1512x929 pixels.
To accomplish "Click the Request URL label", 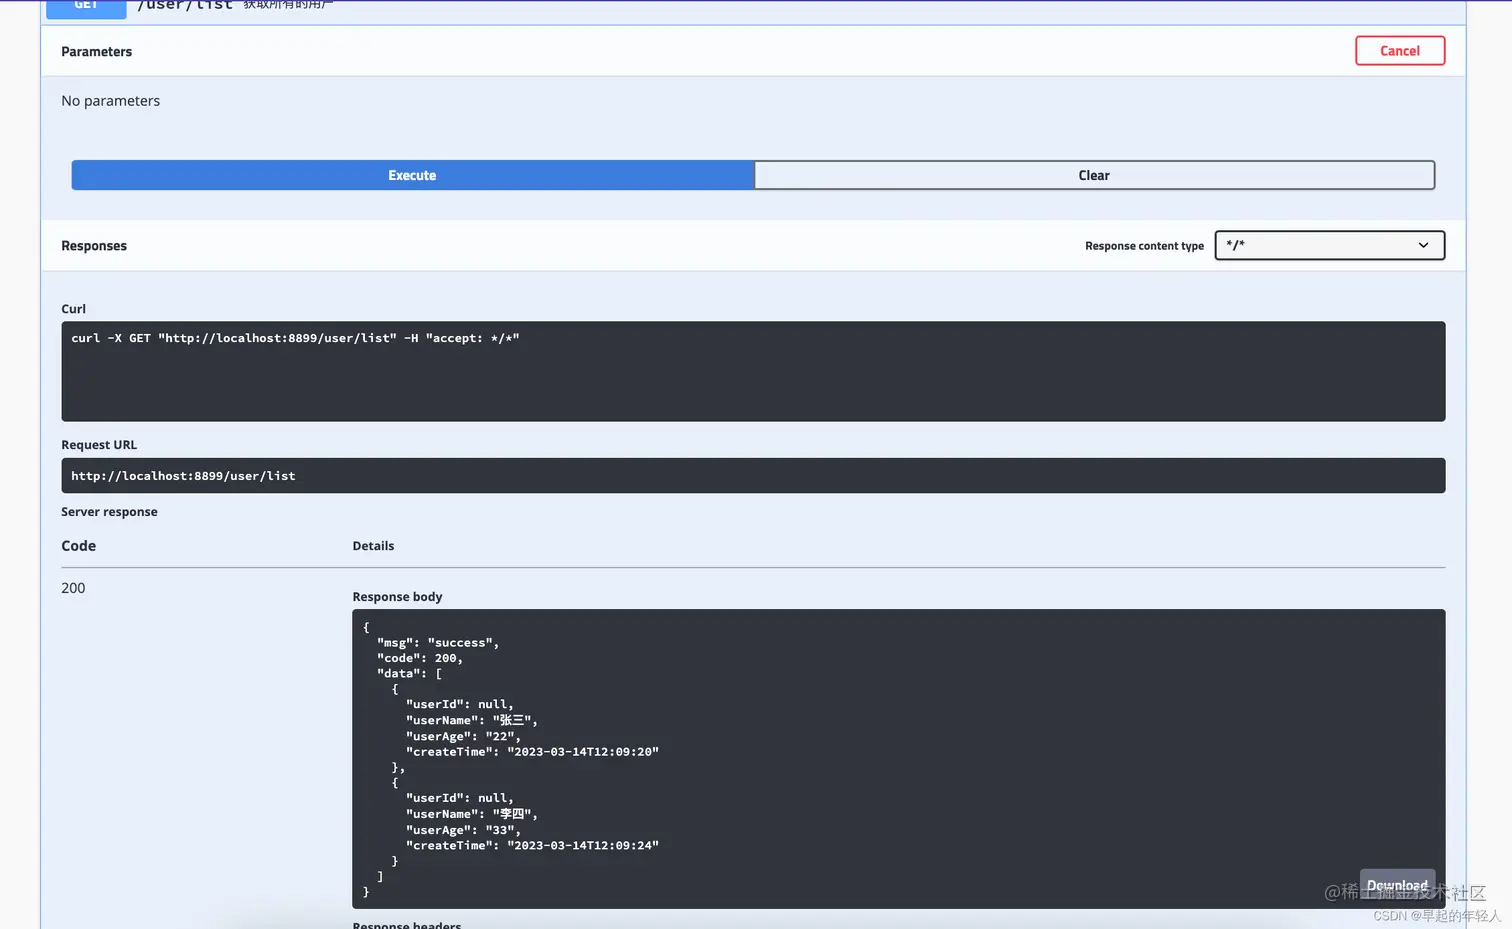I will pos(99,445).
